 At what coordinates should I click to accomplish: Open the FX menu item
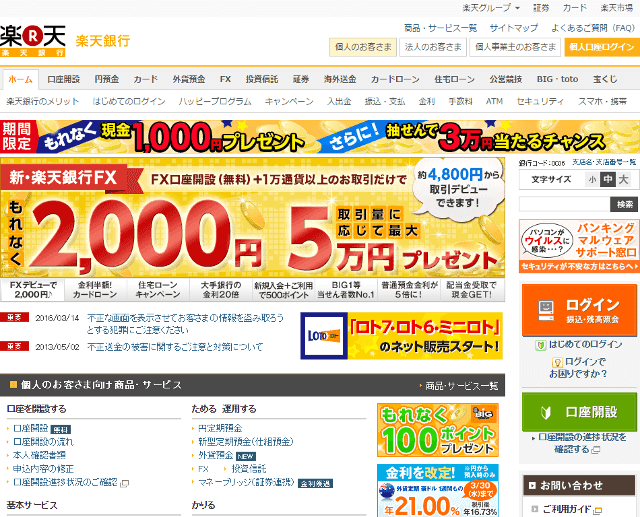click(225, 79)
